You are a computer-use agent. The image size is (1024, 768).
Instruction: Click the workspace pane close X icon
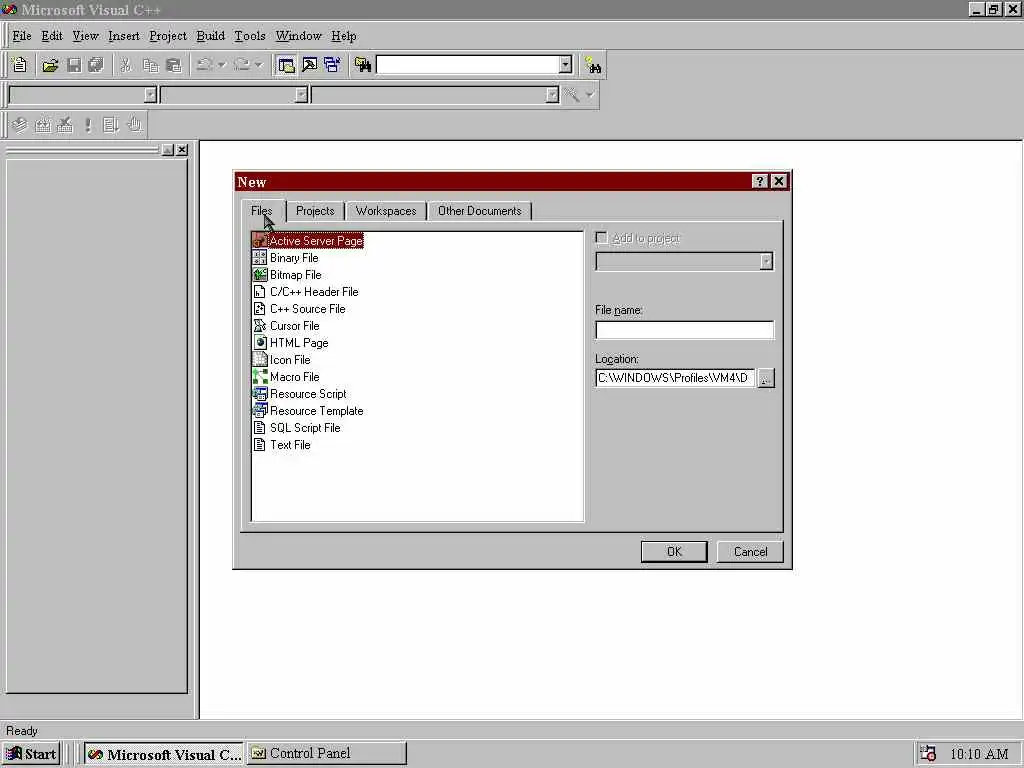pos(182,150)
